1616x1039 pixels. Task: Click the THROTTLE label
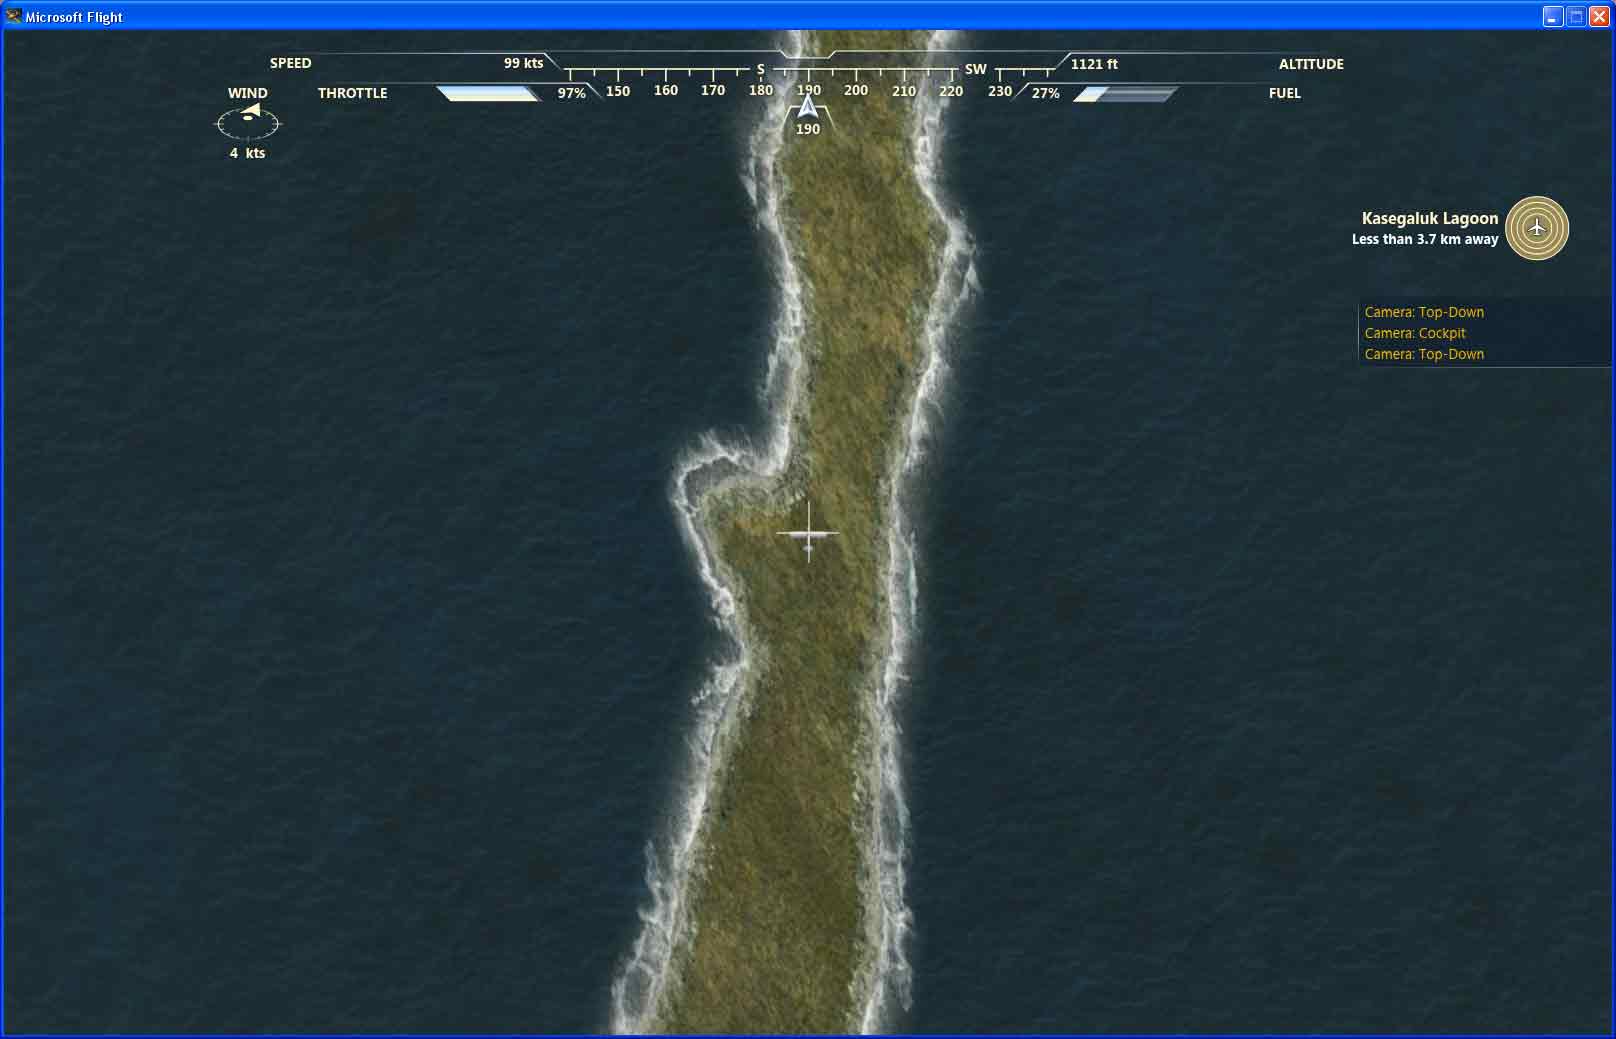click(x=352, y=93)
